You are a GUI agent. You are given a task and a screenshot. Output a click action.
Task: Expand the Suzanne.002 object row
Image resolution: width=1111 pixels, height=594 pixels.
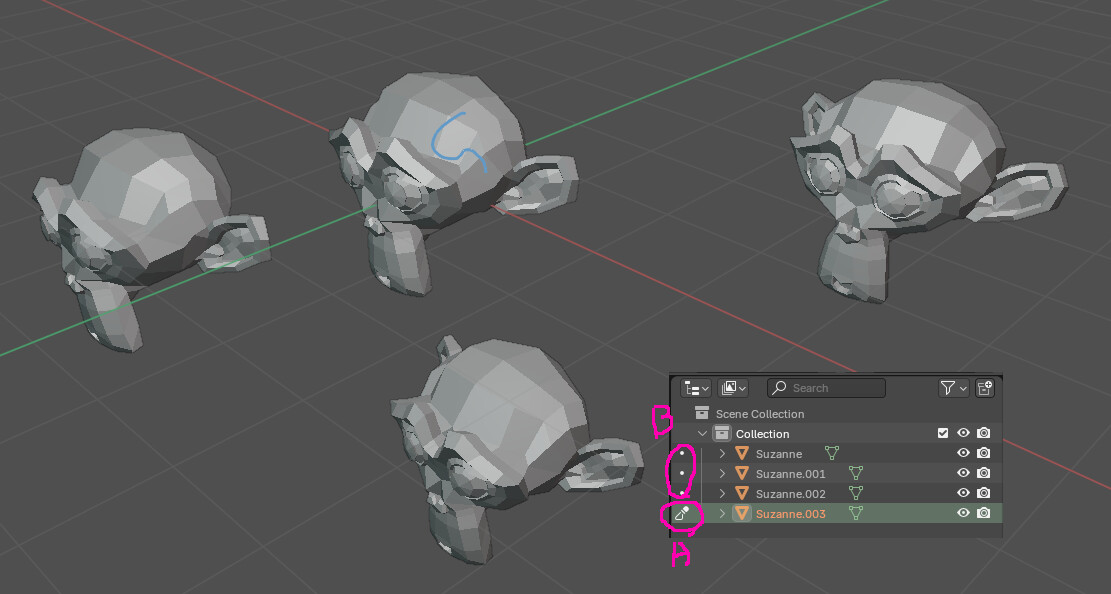pos(722,493)
